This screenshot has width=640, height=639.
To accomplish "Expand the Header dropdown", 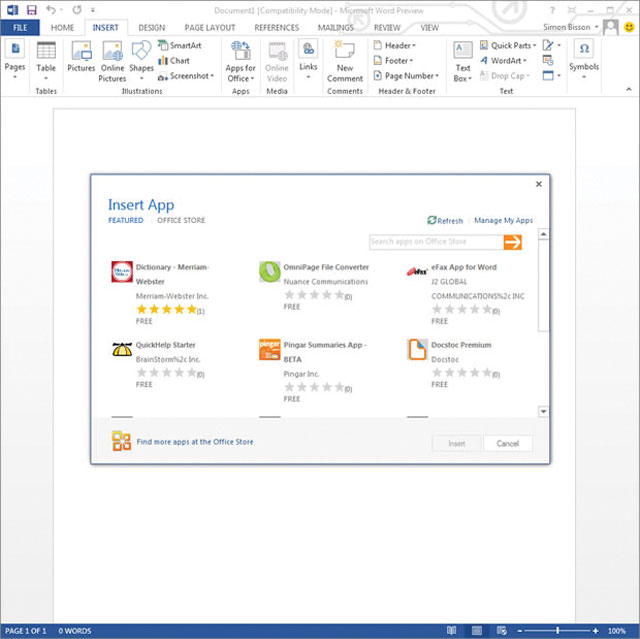I will 413,45.
